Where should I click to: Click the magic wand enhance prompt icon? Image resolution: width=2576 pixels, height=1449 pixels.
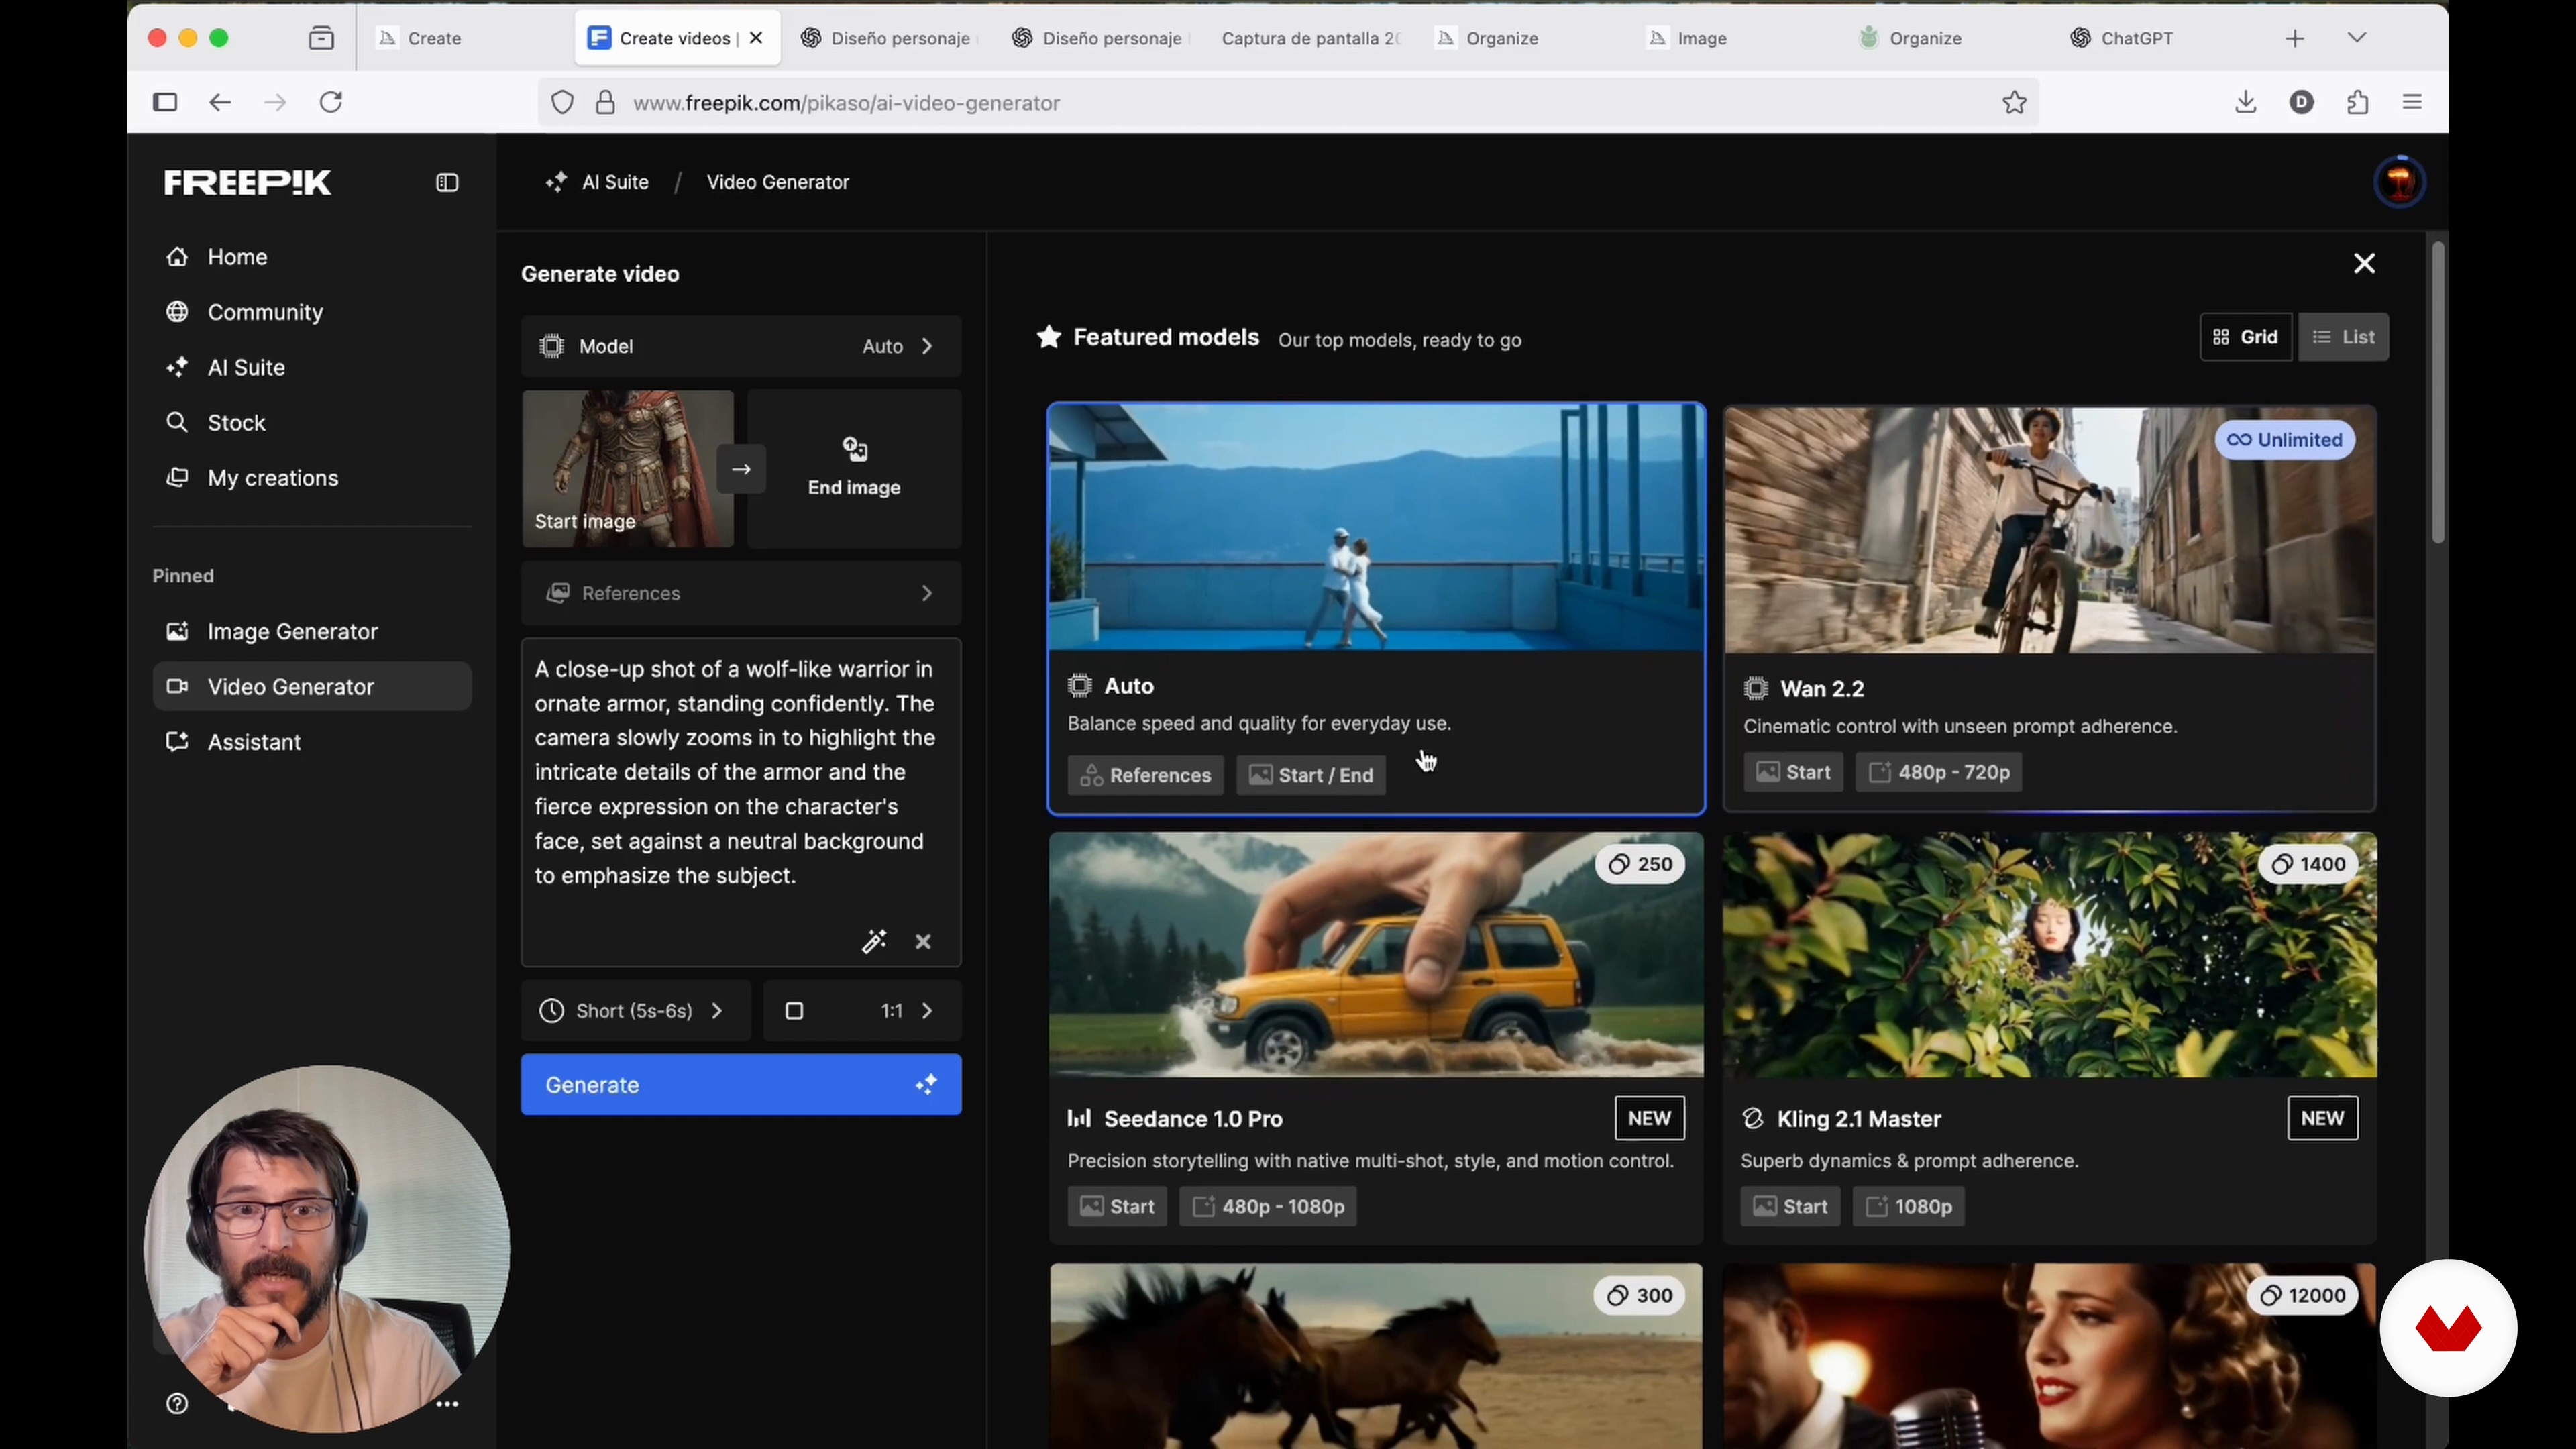(874, 941)
